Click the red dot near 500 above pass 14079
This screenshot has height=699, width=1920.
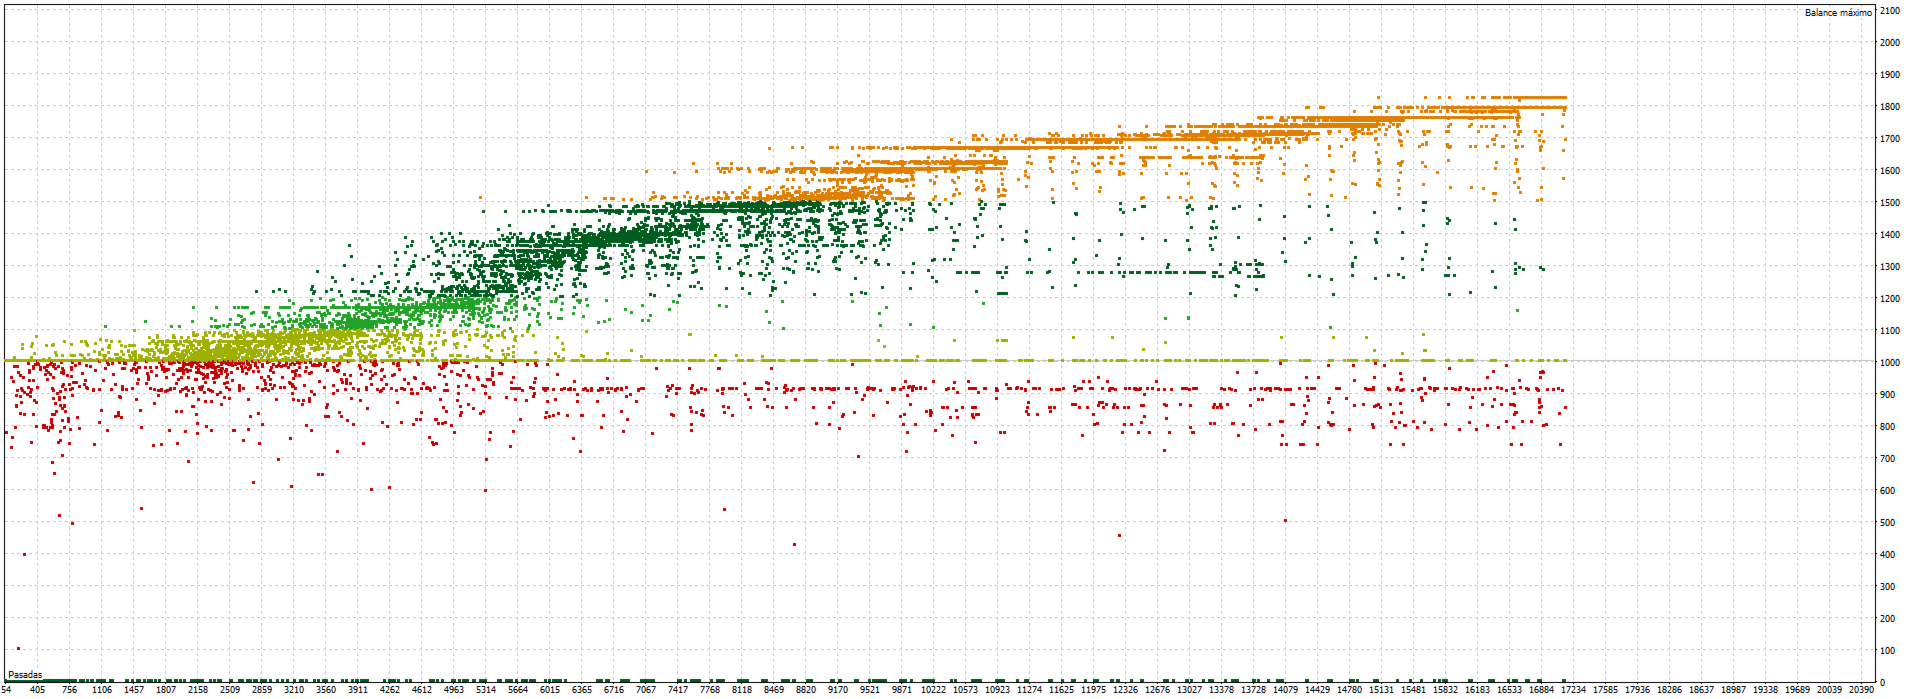pos(1285,521)
